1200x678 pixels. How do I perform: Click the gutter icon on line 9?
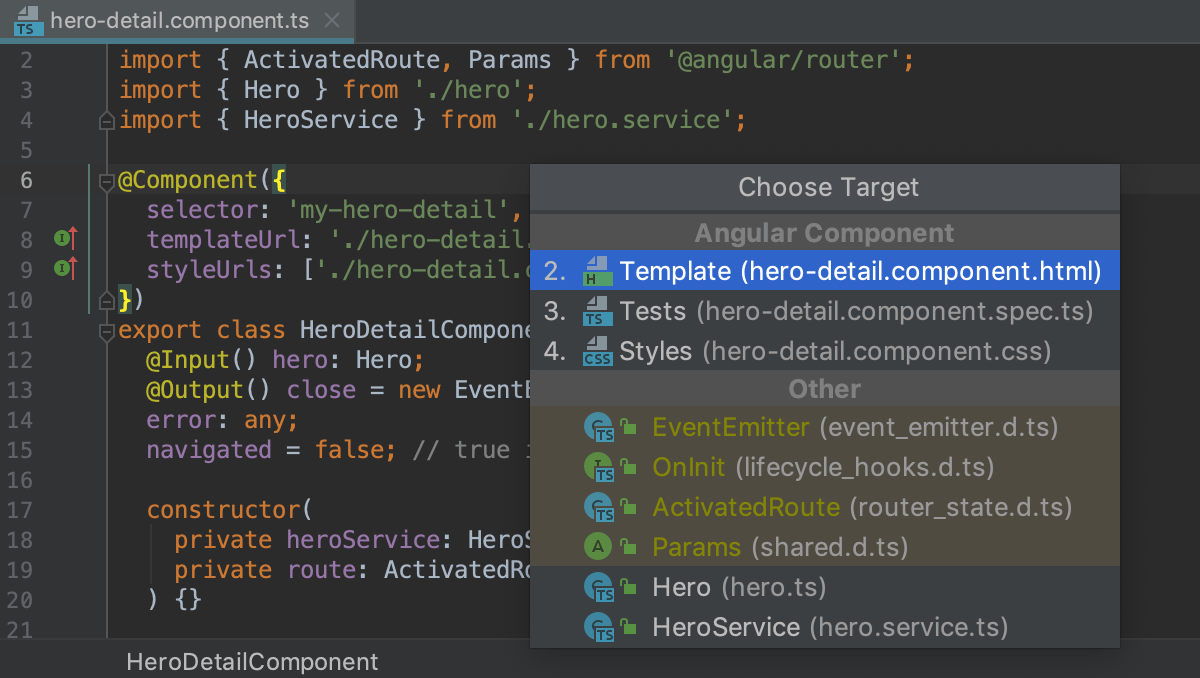pos(66,269)
